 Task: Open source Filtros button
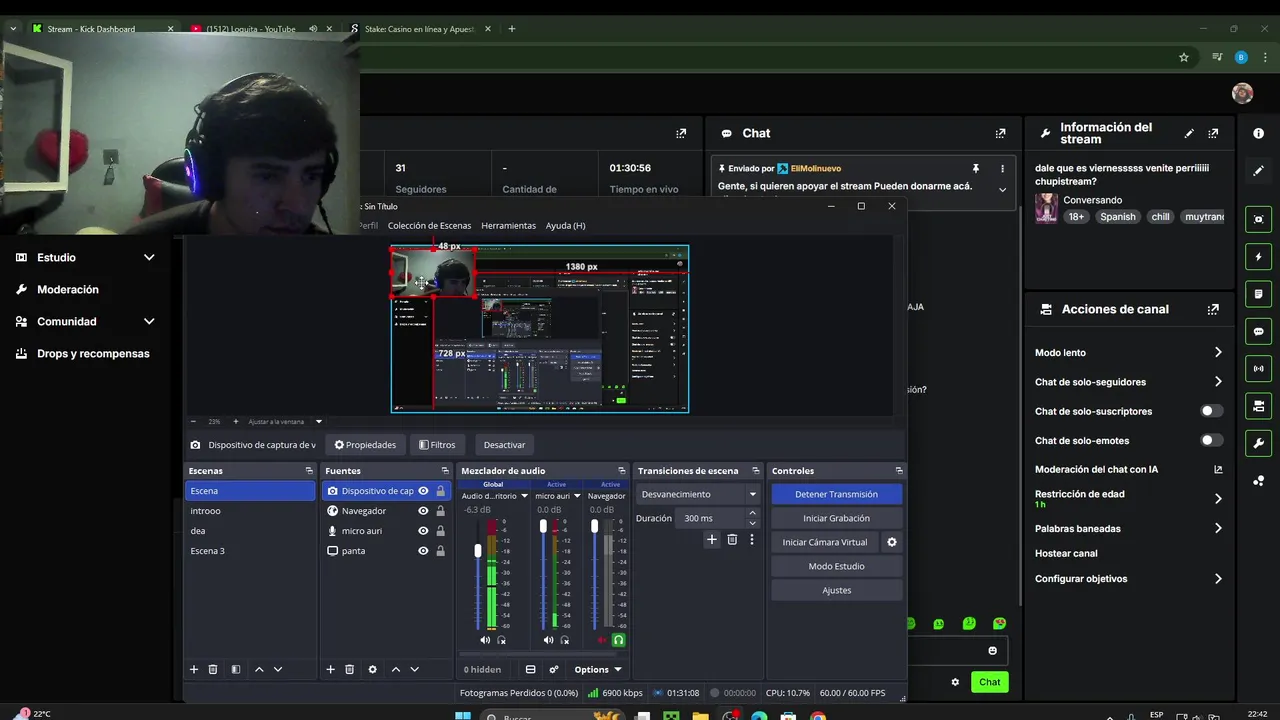[x=437, y=445]
